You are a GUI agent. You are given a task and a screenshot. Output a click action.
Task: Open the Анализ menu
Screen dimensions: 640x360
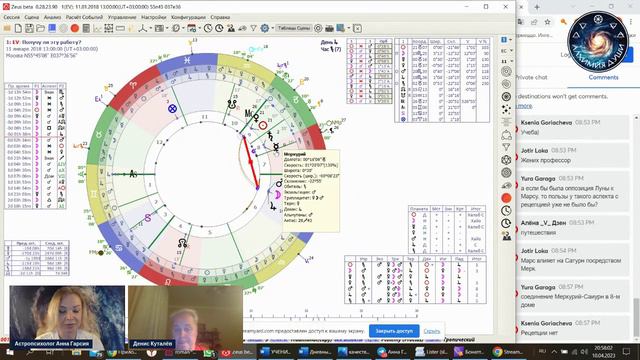(52, 17)
